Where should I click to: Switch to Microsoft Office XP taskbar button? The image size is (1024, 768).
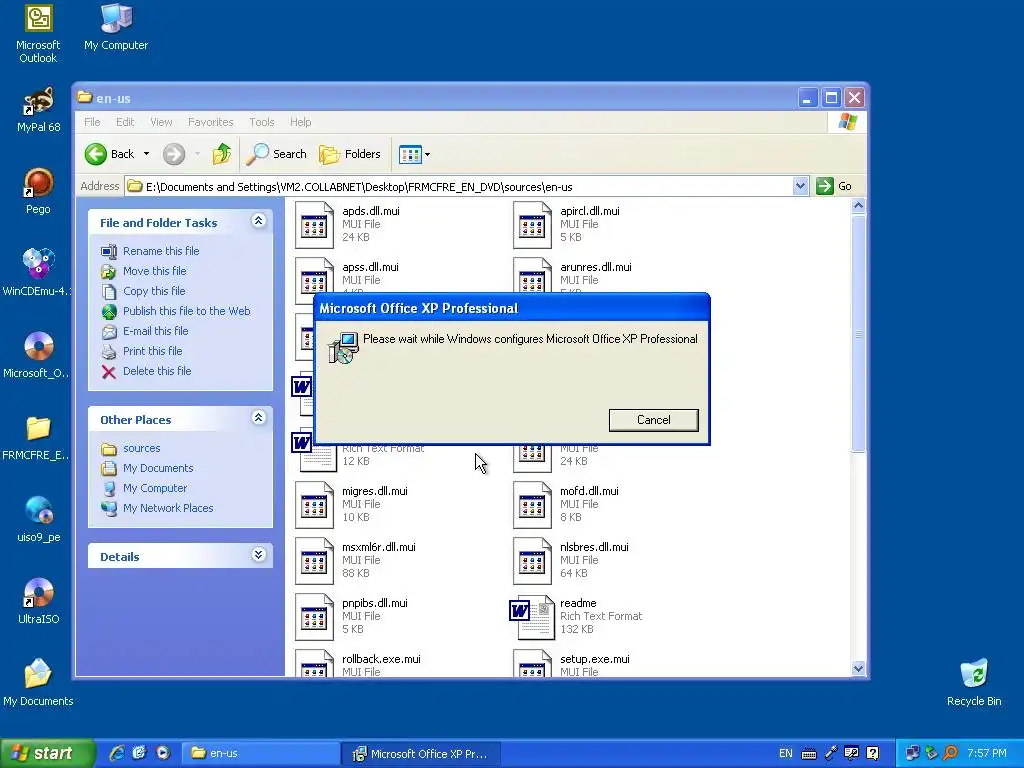click(421, 754)
